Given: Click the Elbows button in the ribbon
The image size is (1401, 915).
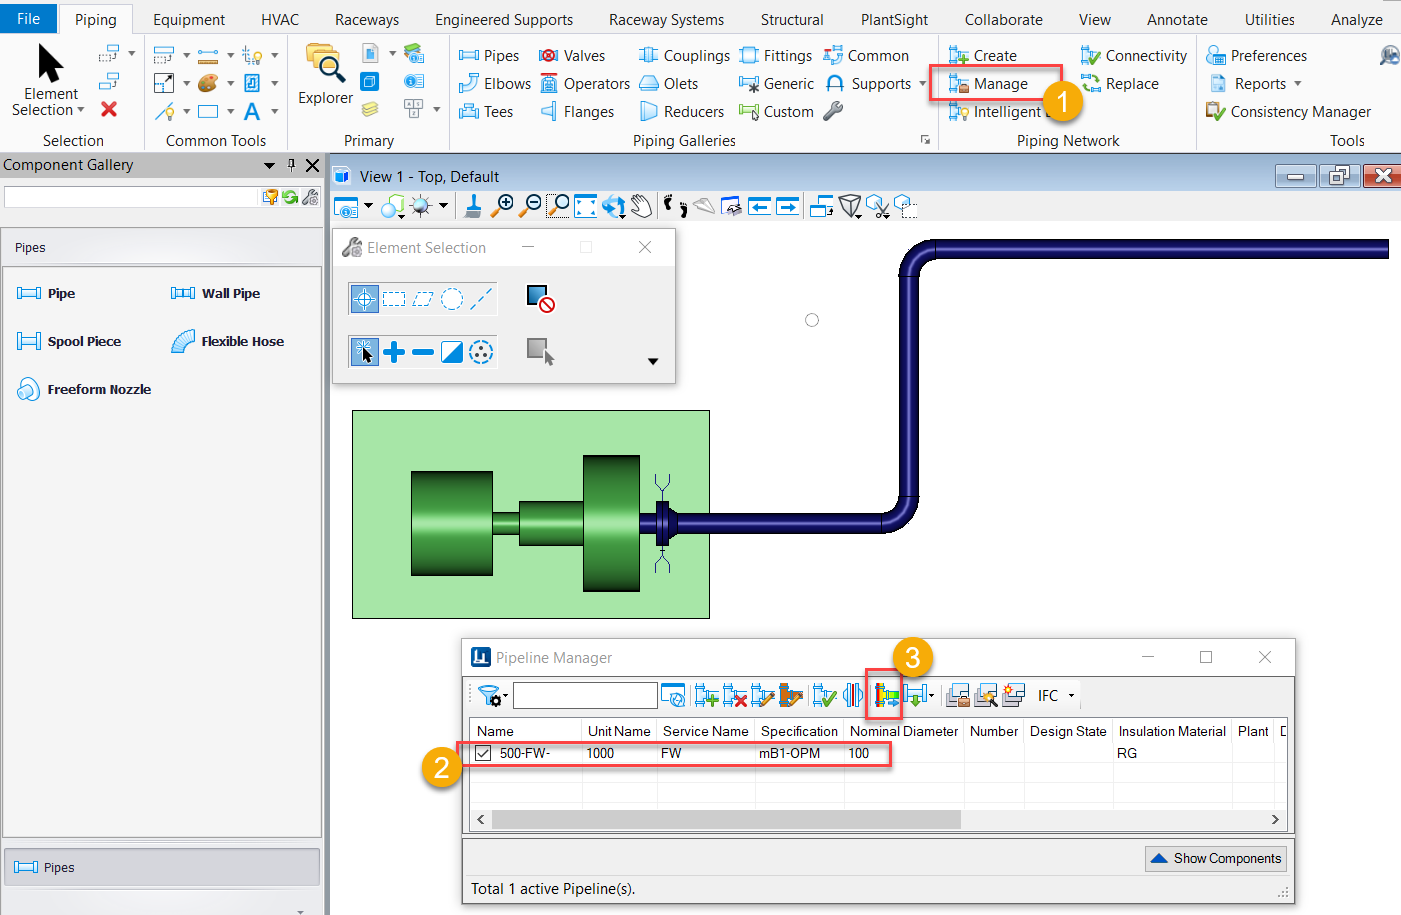Looking at the screenshot, I should point(495,84).
